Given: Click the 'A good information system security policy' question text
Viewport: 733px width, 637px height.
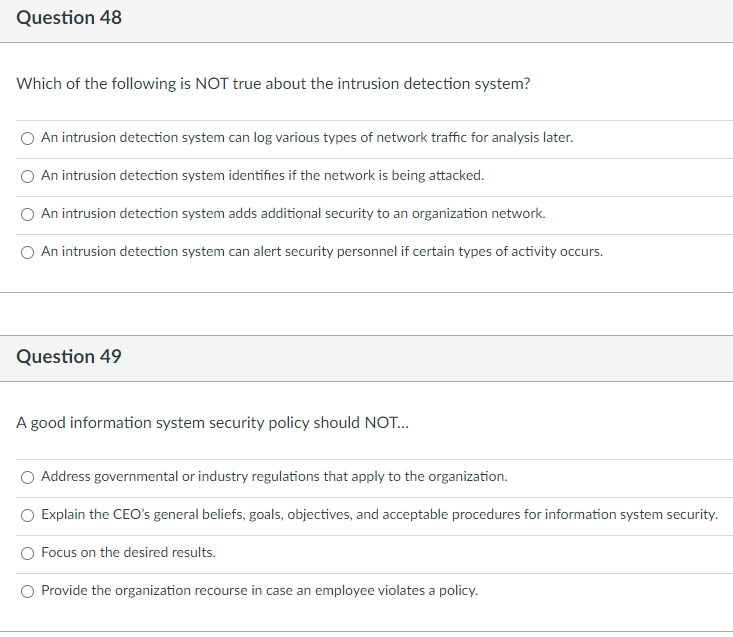Looking at the screenshot, I should pos(212,423).
